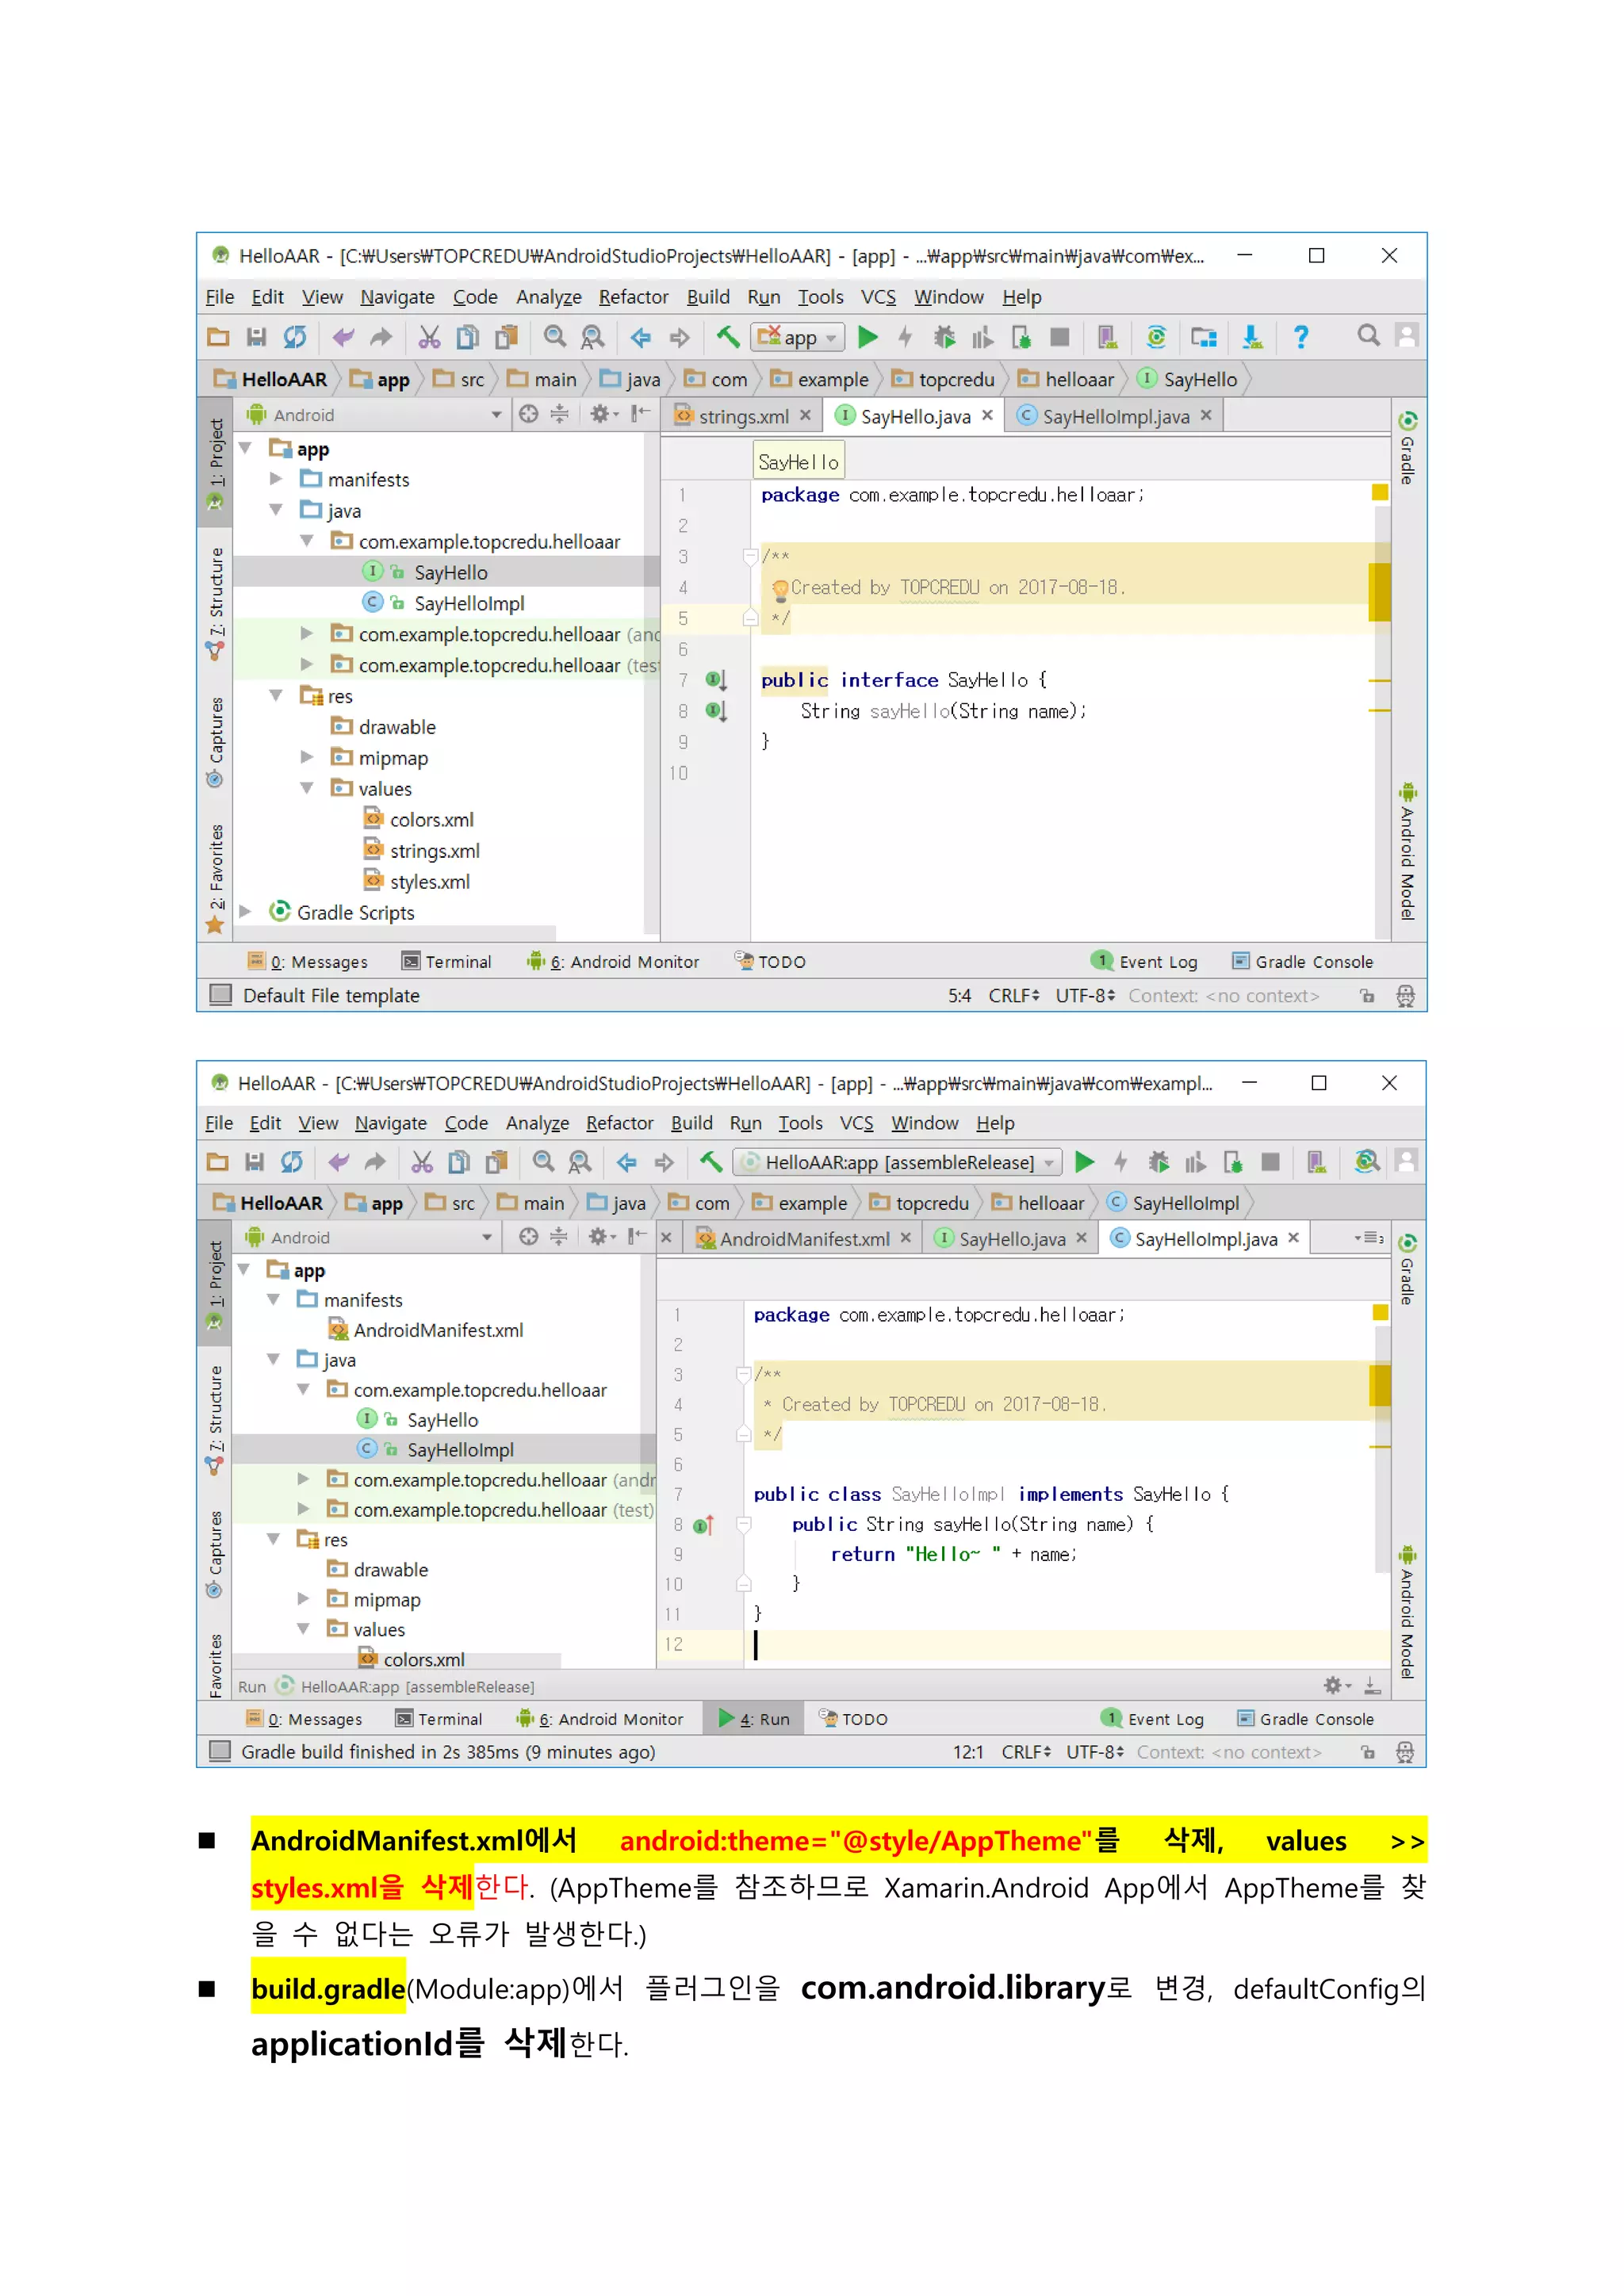Click Copy icon in bottom window toolbar
The width and height of the screenshot is (1624, 2296).
[x=459, y=1162]
